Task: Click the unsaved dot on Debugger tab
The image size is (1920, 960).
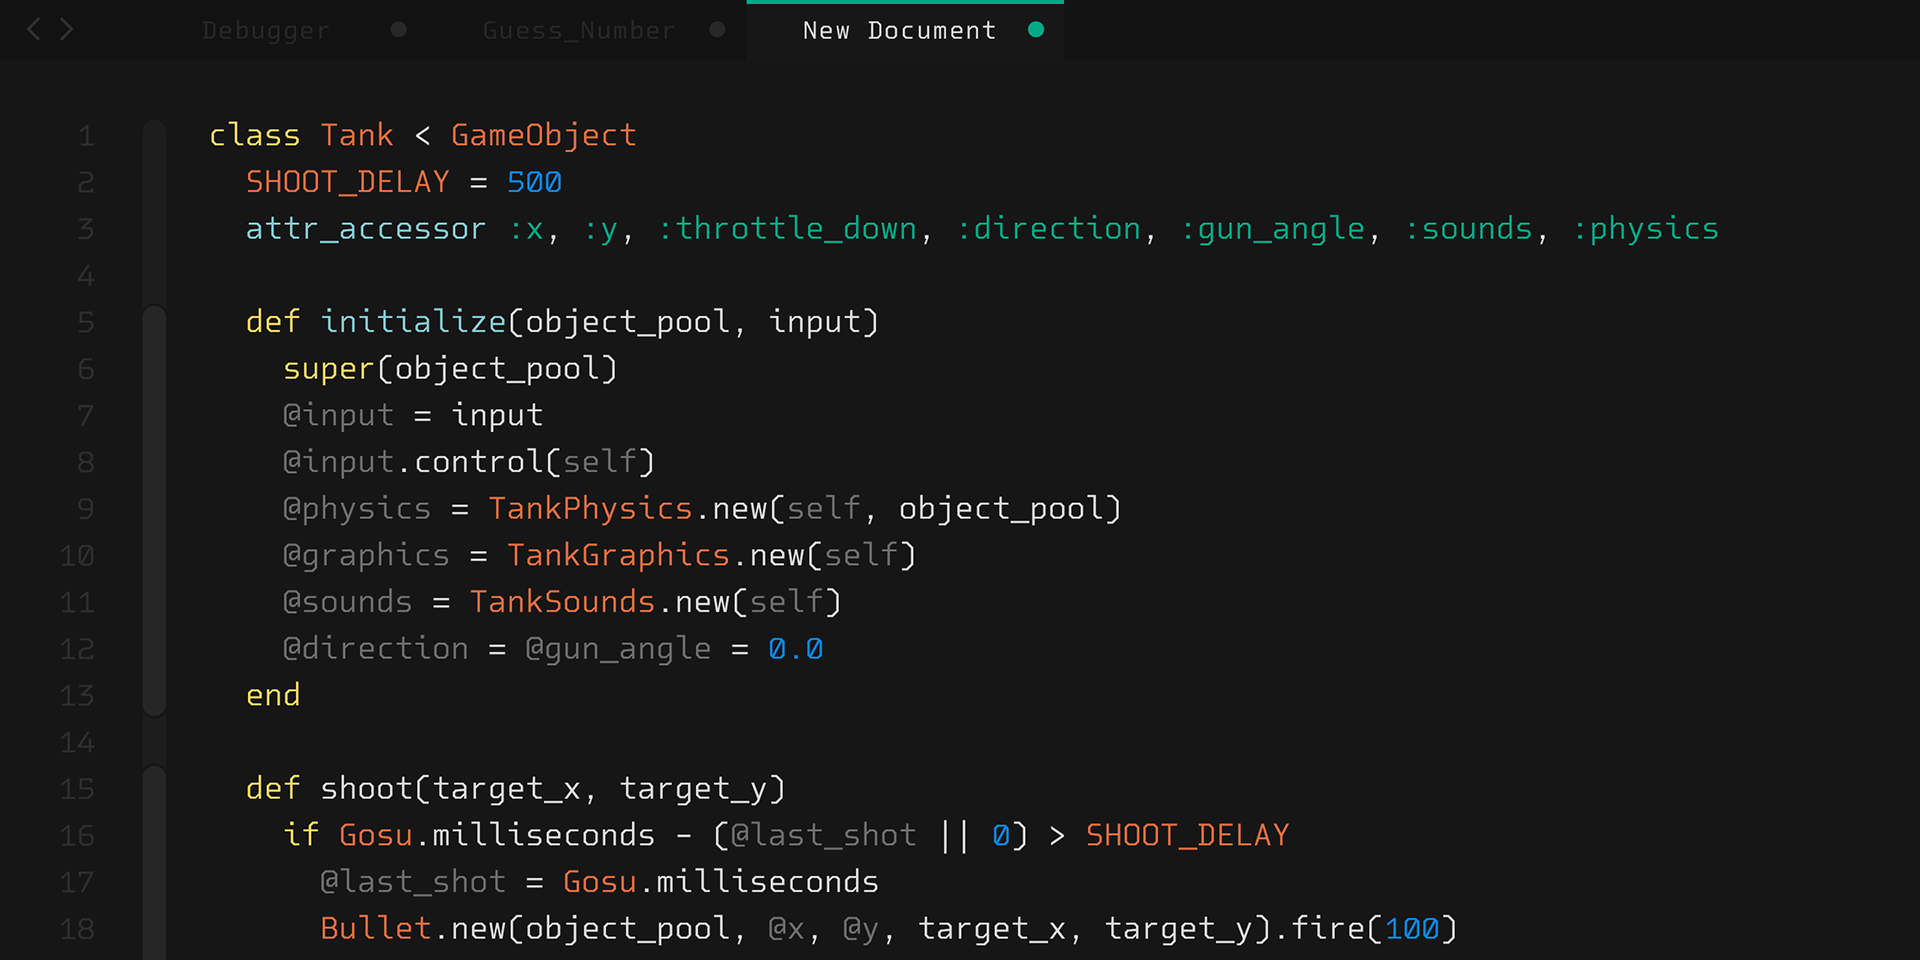Action: 399,30
